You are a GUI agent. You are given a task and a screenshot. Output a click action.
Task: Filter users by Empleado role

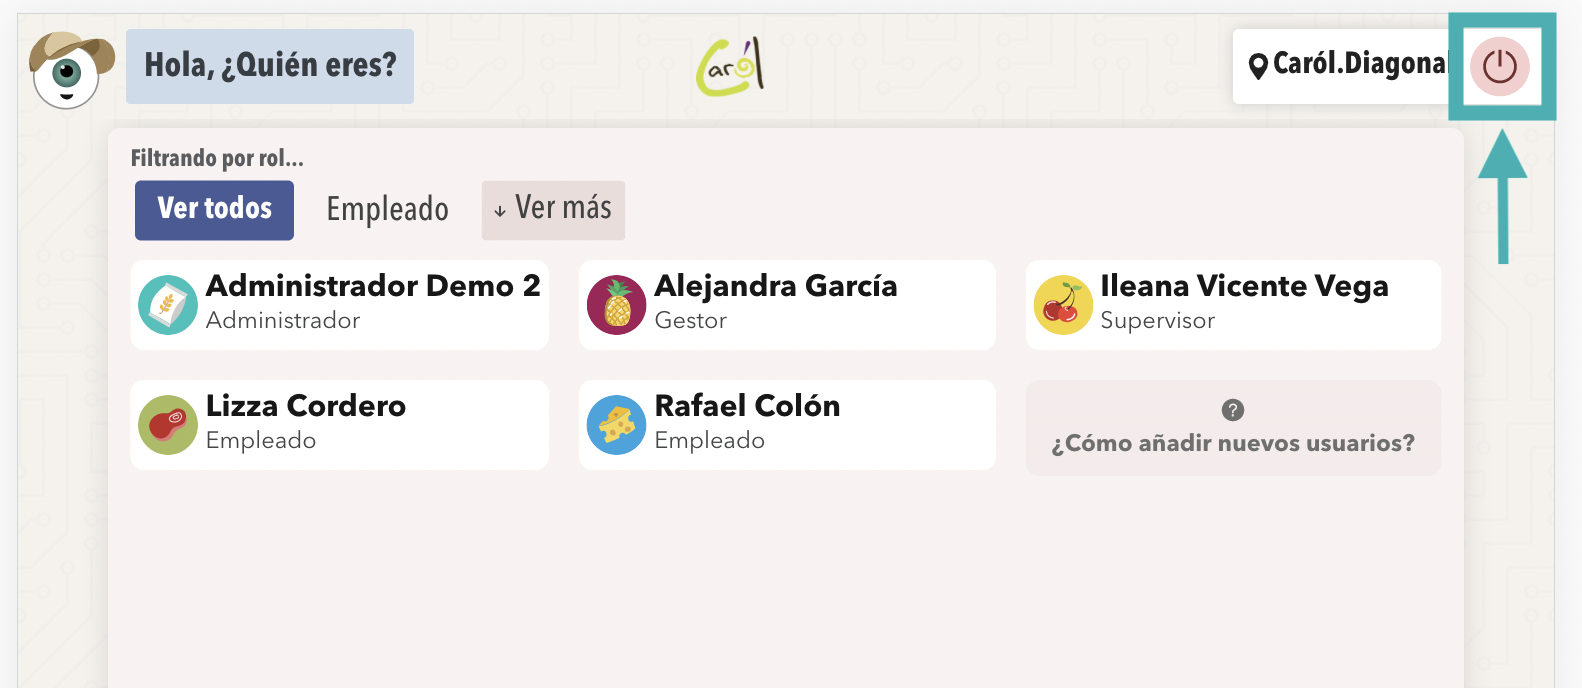pos(388,210)
